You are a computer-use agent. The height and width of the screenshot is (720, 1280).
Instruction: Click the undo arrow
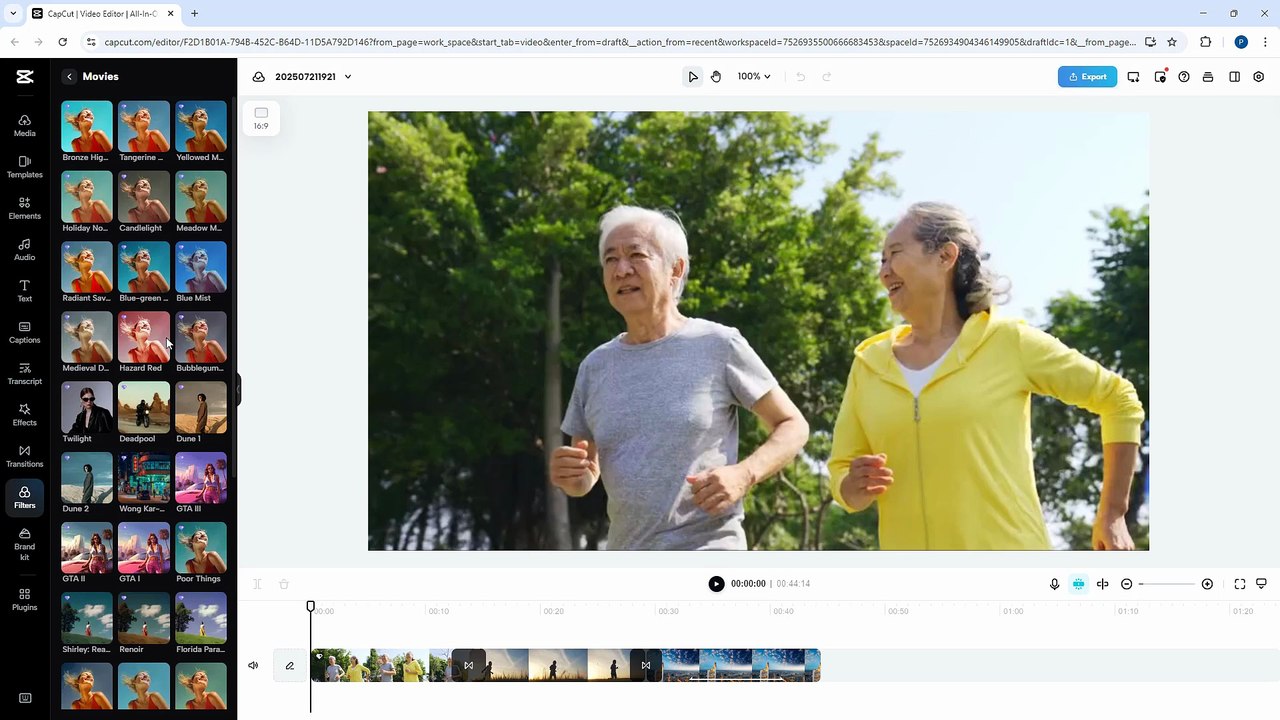[800, 77]
